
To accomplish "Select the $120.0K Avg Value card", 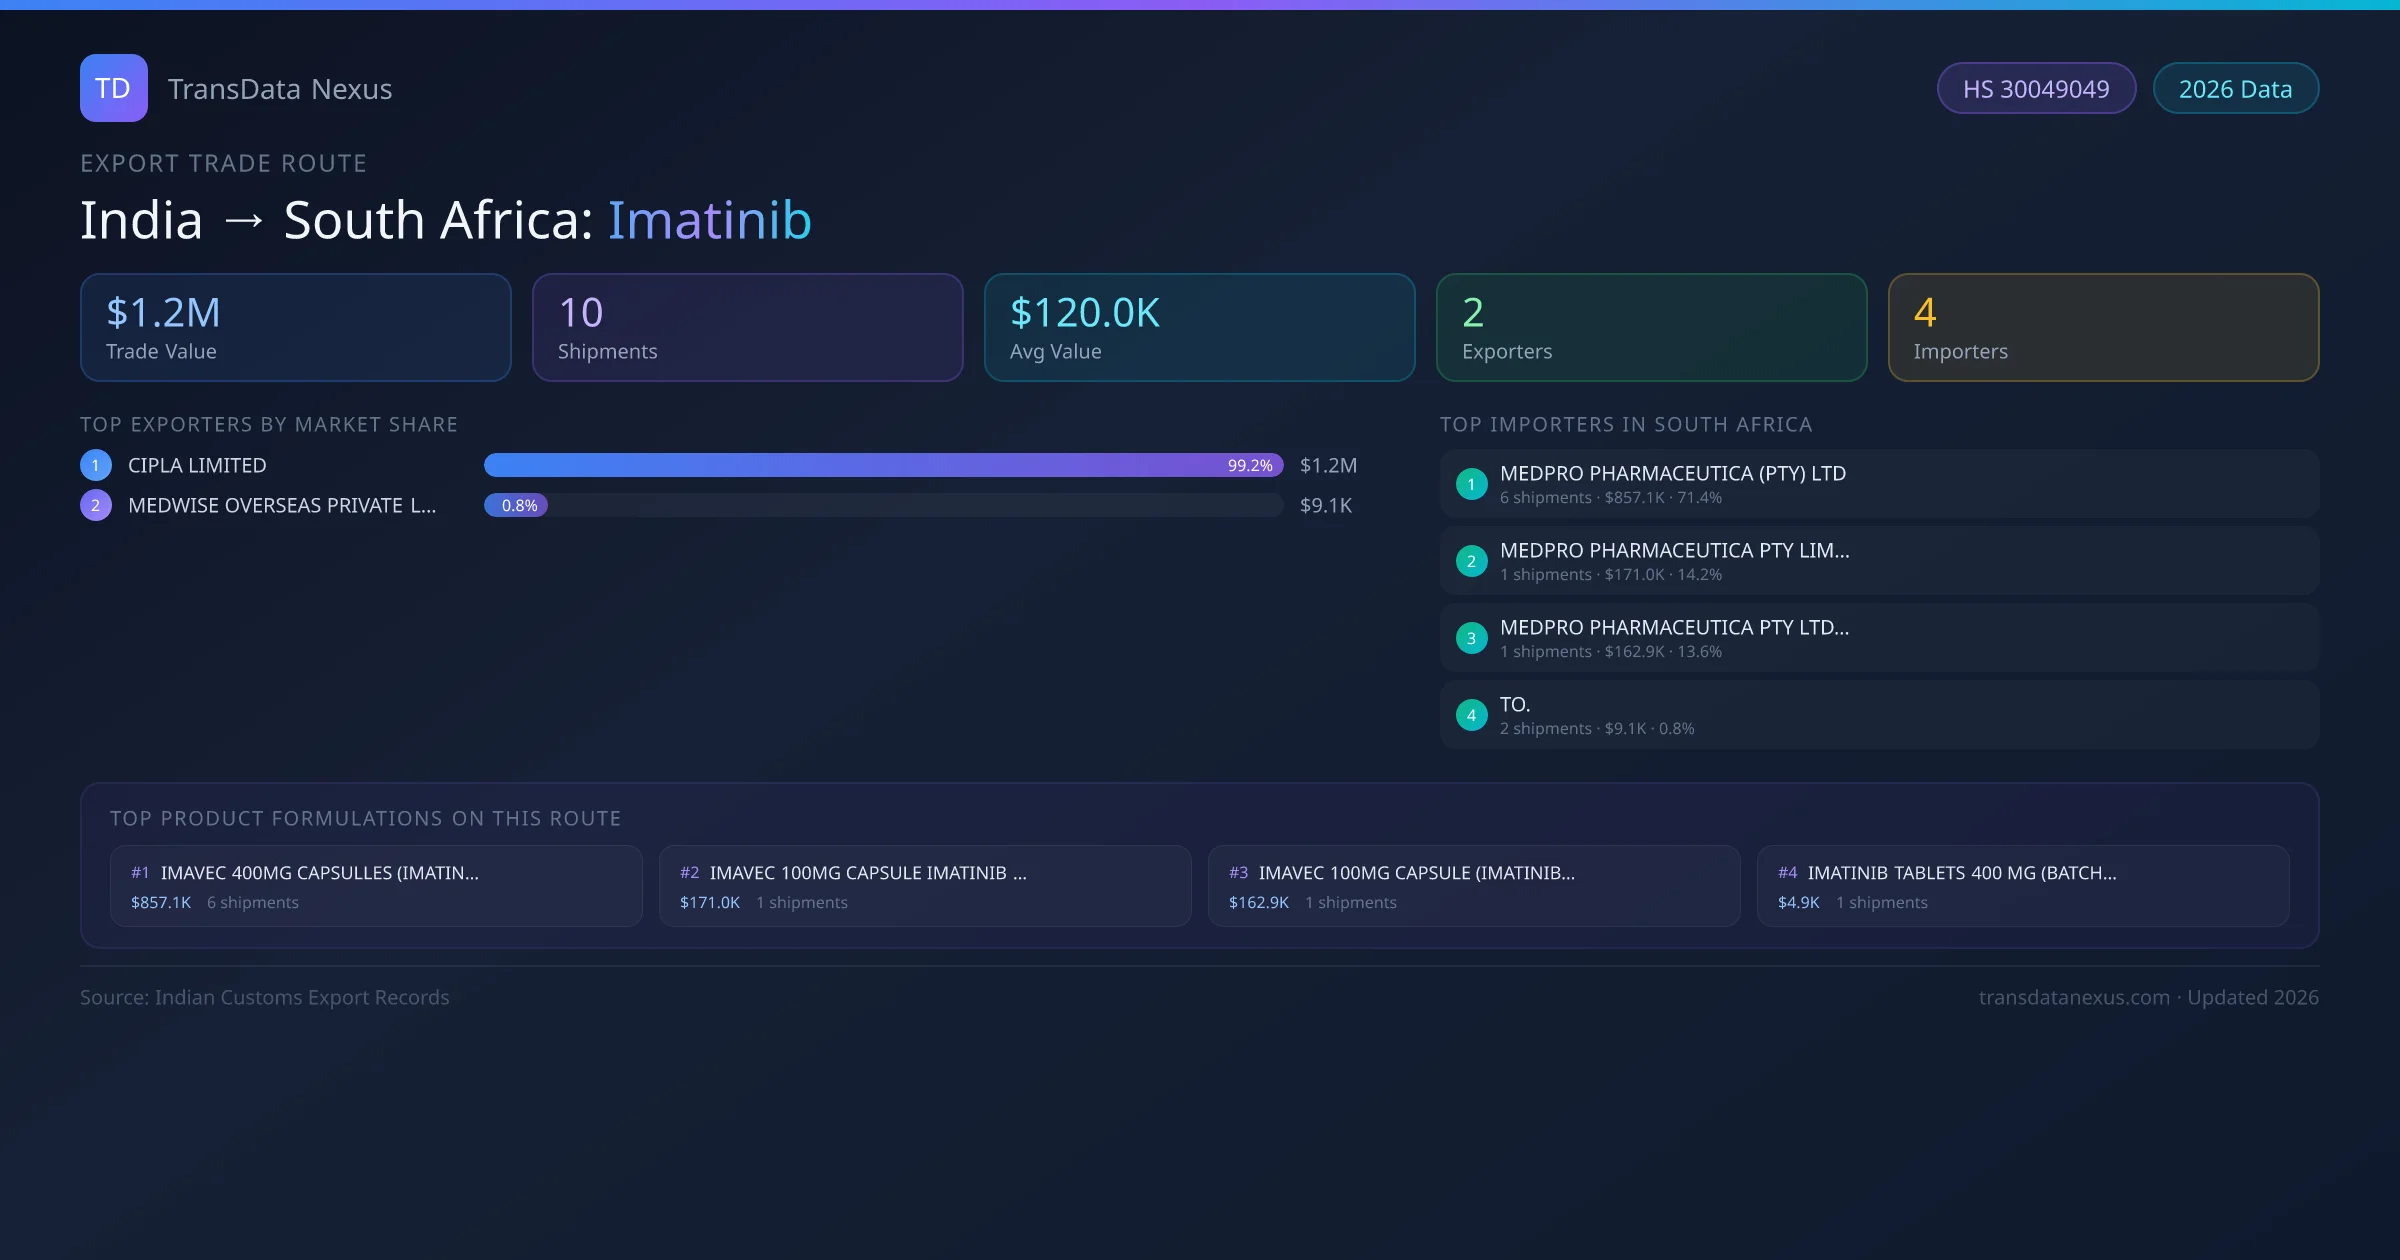I will pos(1199,328).
